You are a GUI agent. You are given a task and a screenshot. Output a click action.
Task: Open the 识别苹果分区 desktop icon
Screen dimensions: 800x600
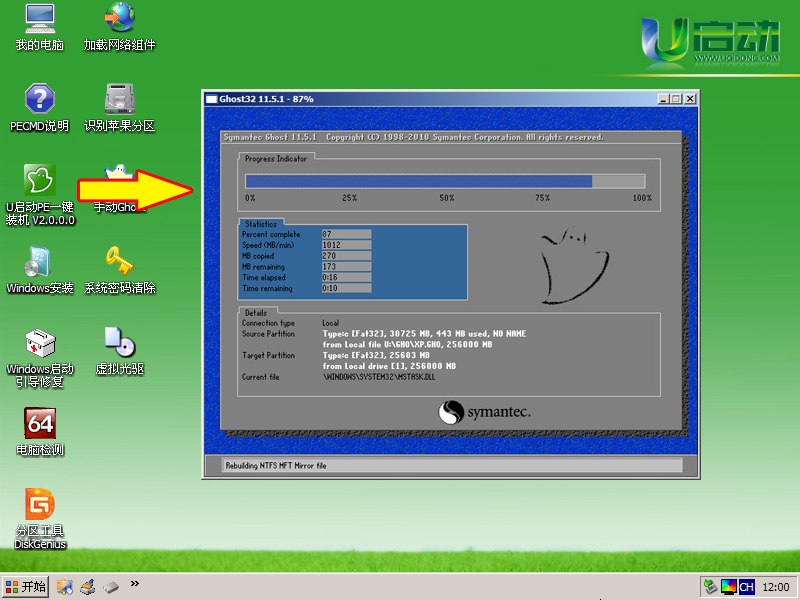(119, 108)
